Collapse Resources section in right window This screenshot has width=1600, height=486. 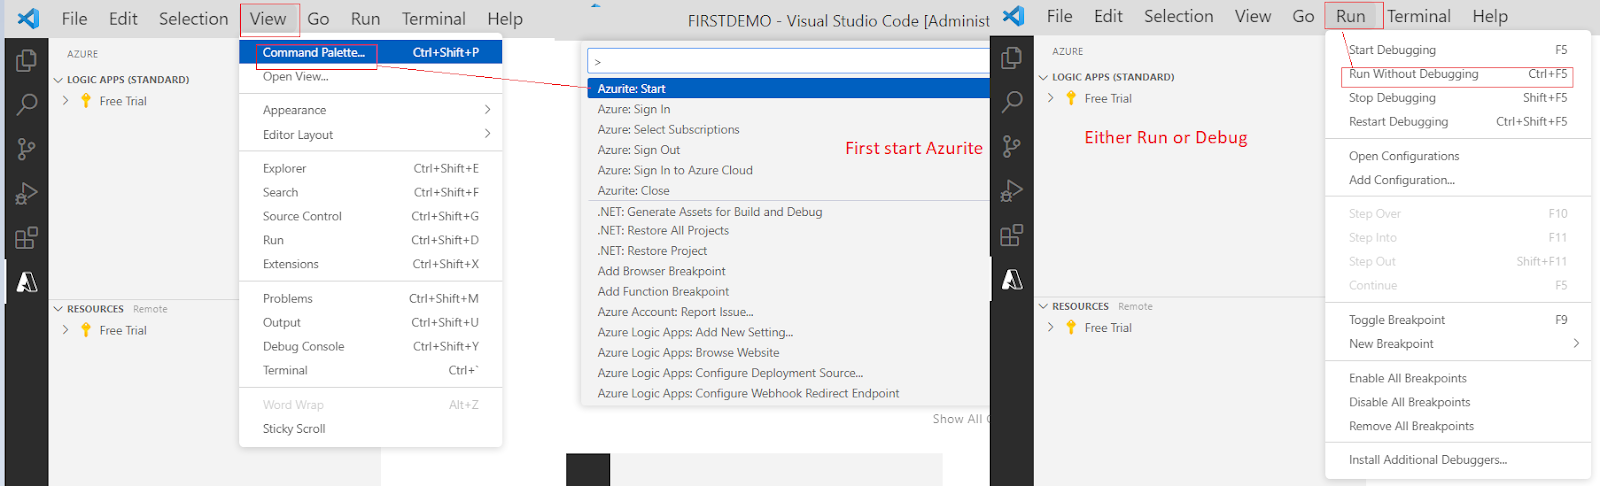(1043, 306)
